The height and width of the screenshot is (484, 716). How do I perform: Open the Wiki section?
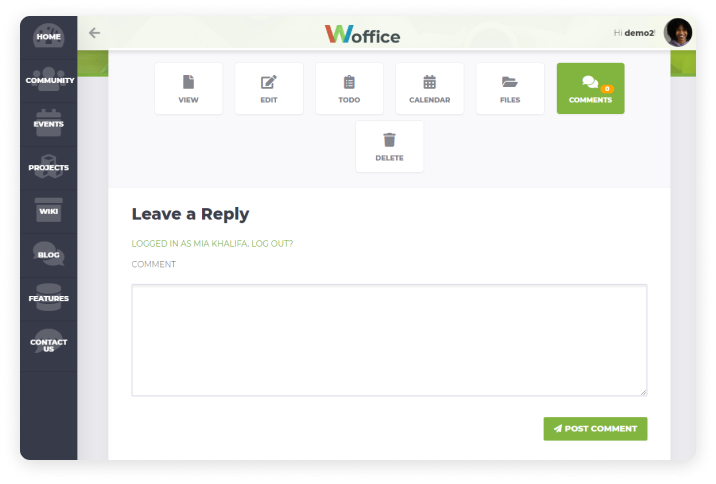pyautogui.click(x=48, y=211)
